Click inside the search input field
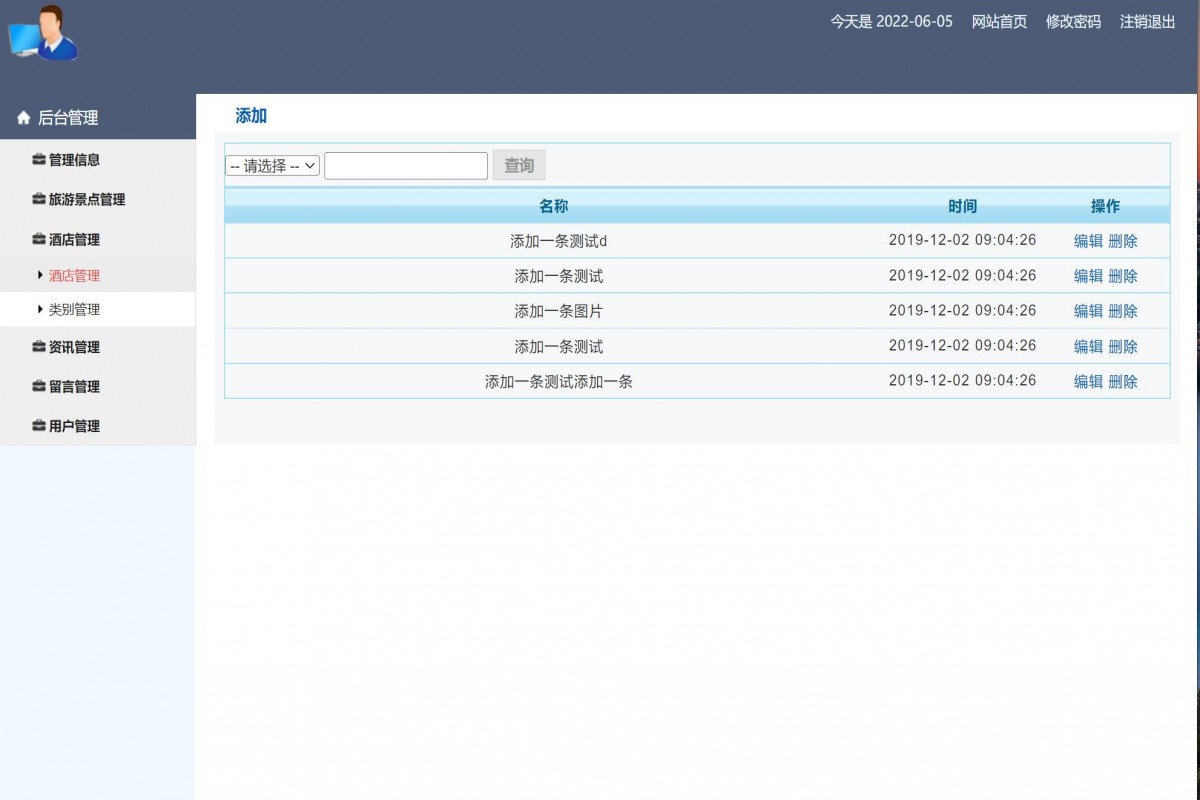This screenshot has width=1200, height=800. pyautogui.click(x=405, y=165)
